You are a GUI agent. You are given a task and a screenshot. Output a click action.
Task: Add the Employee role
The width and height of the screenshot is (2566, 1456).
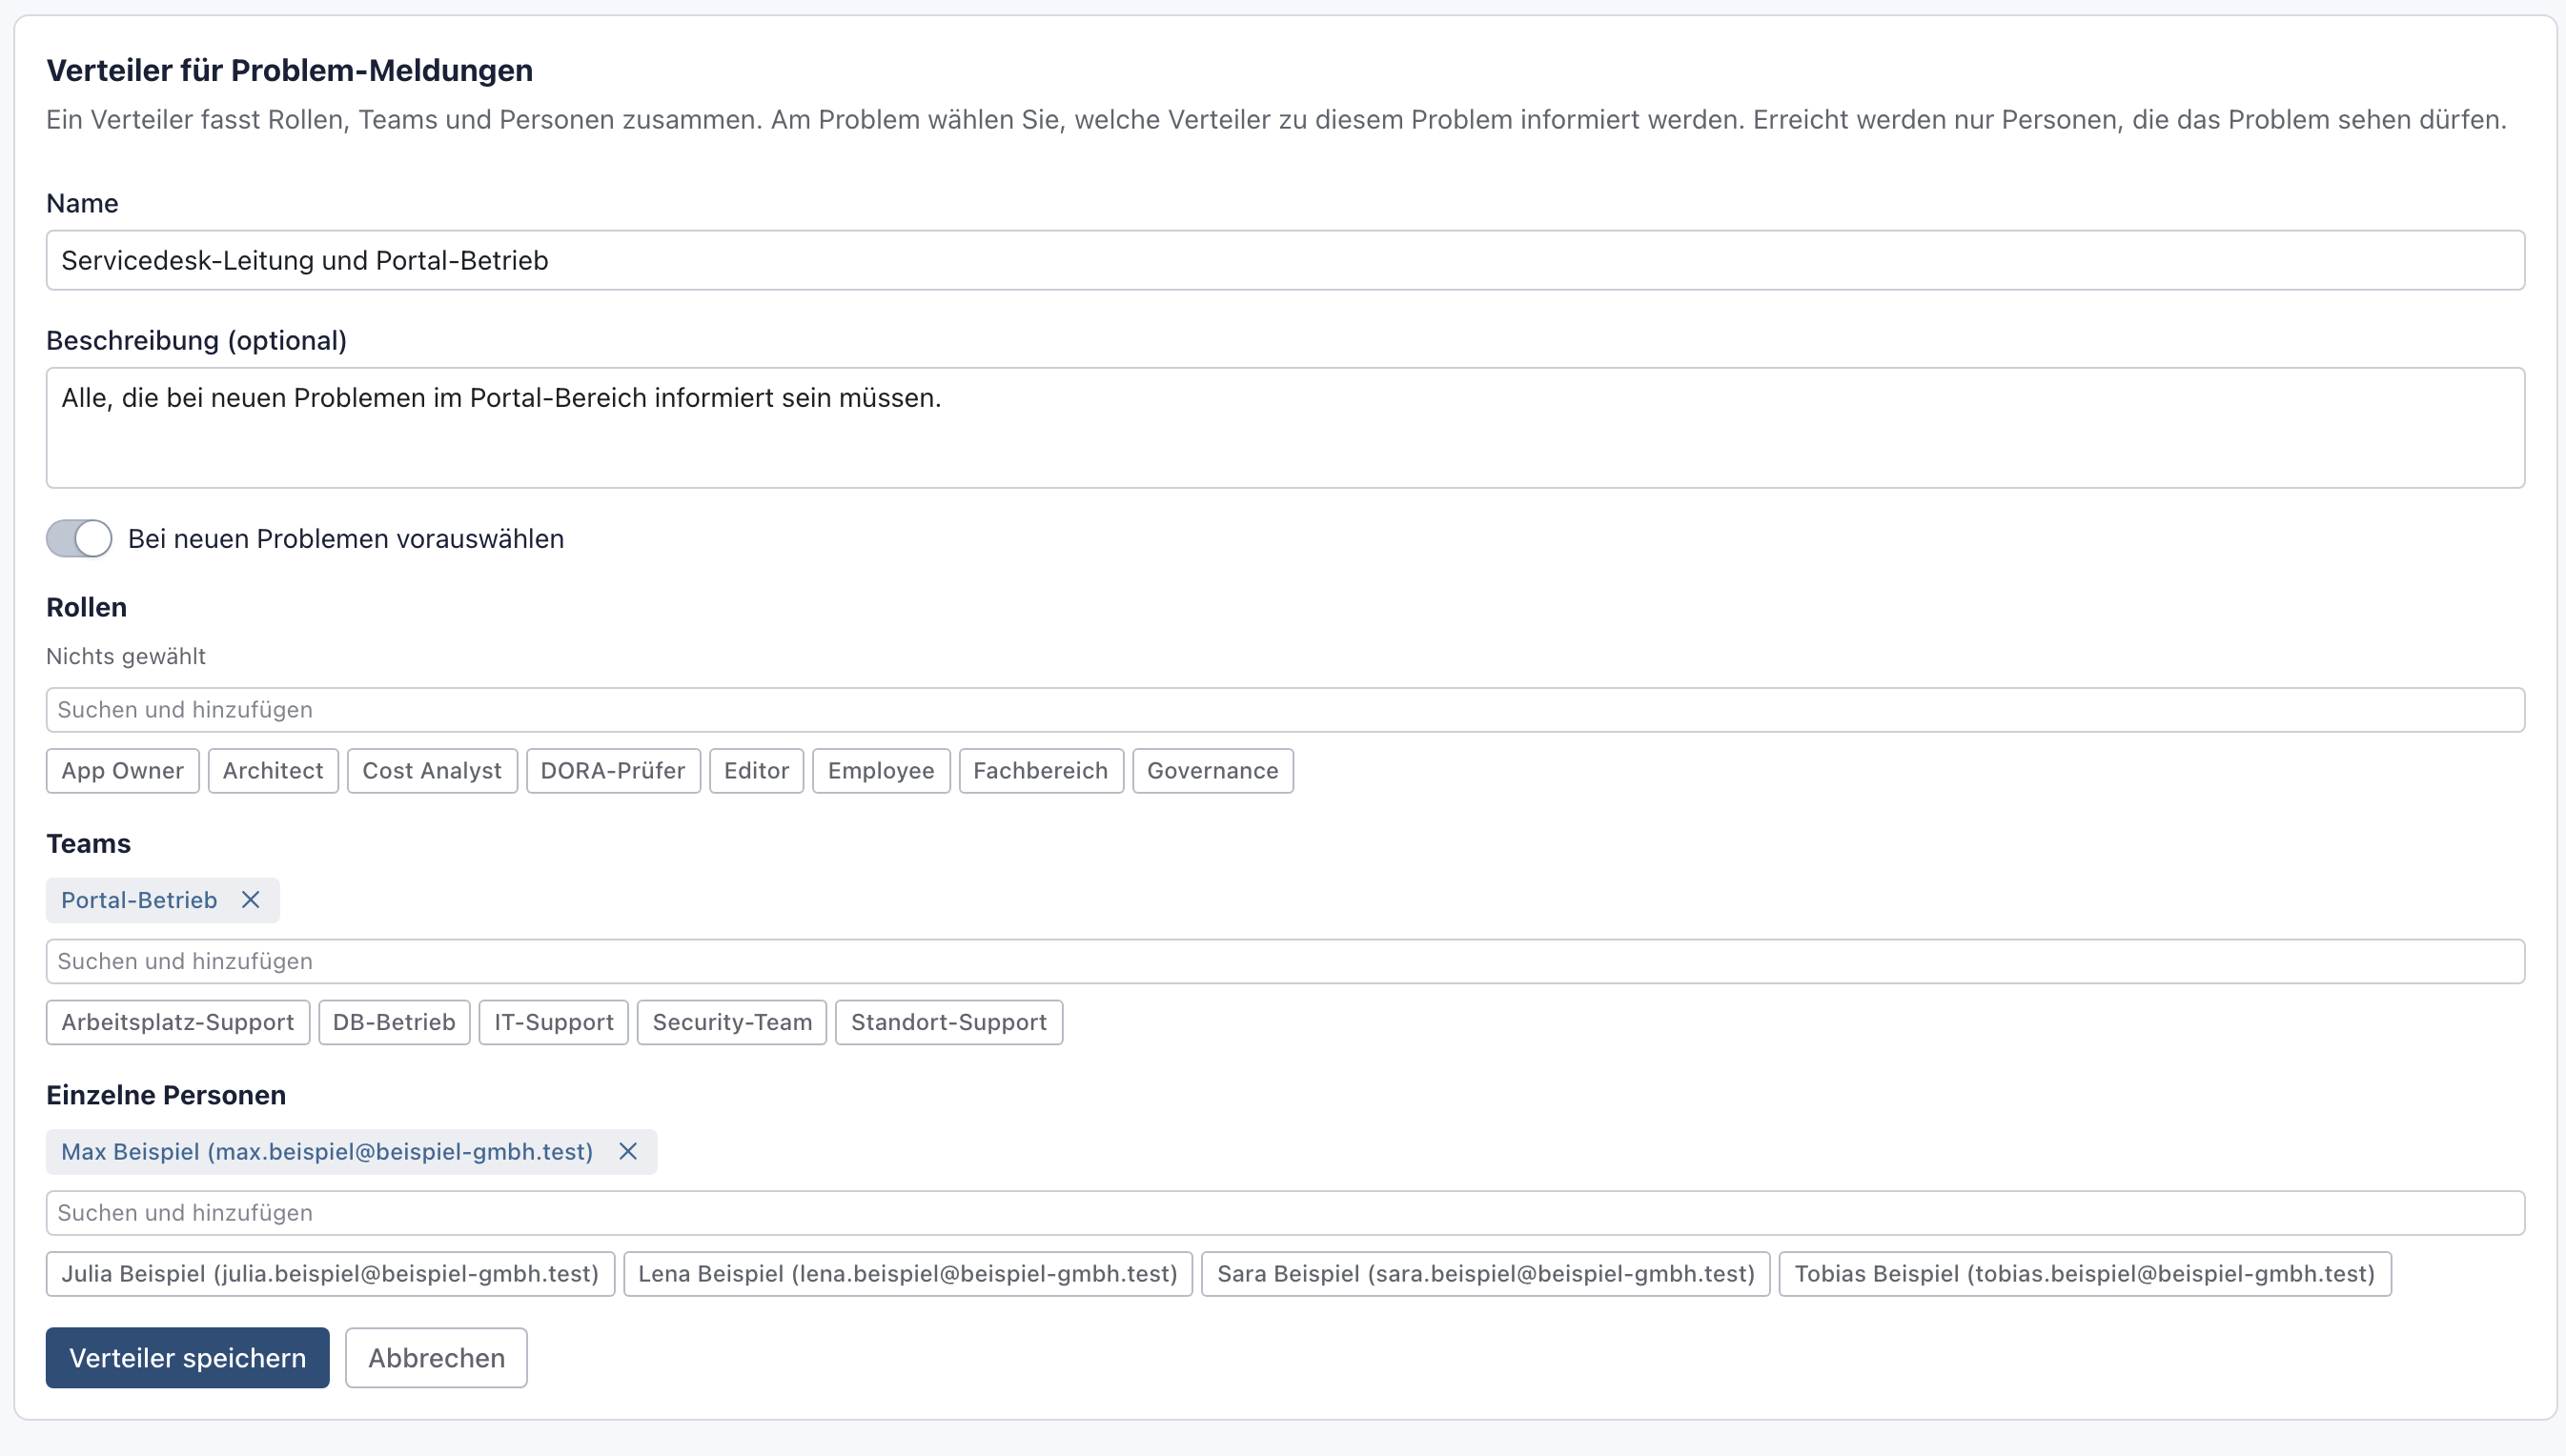(881, 771)
